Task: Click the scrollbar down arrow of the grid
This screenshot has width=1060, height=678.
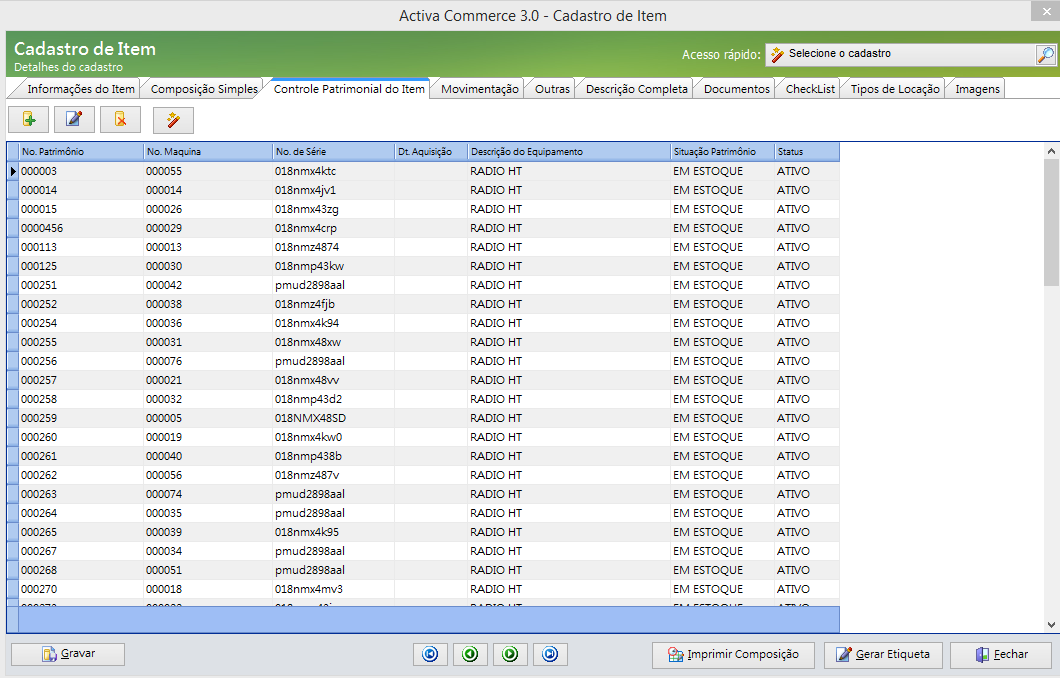Action: (x=1051, y=624)
